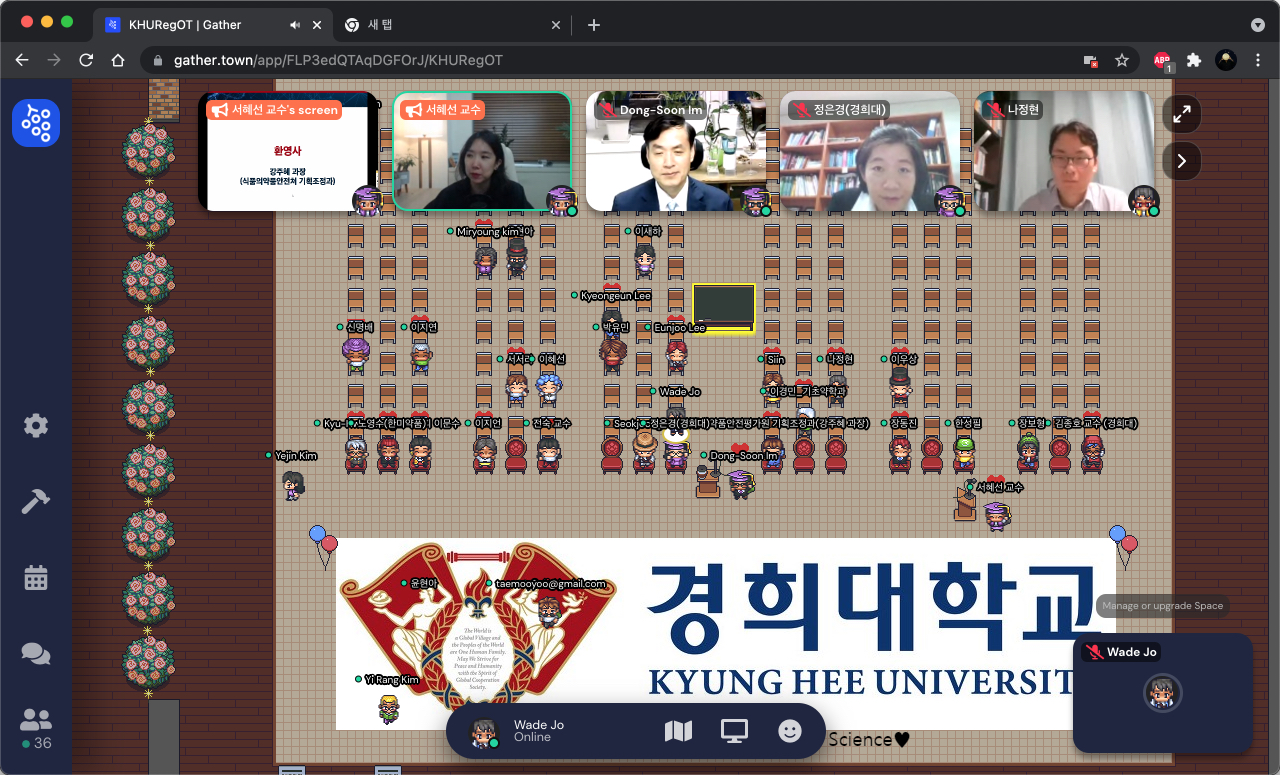Click the camera blocked icon in address bar

tap(1090, 61)
